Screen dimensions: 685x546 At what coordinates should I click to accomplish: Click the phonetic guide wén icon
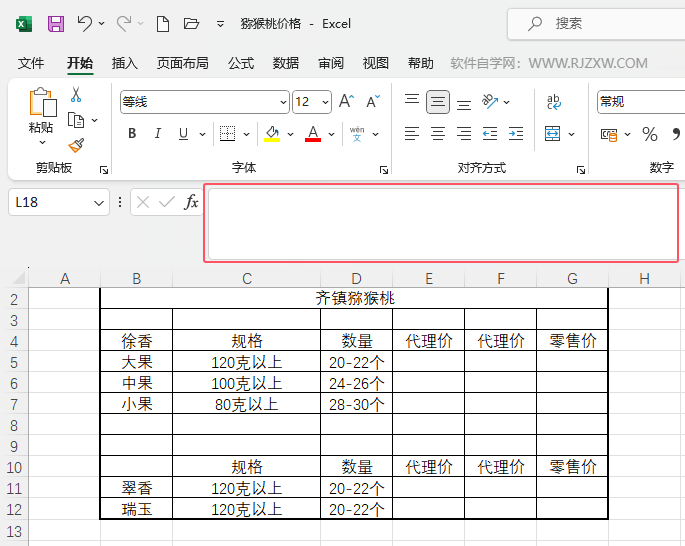357,134
